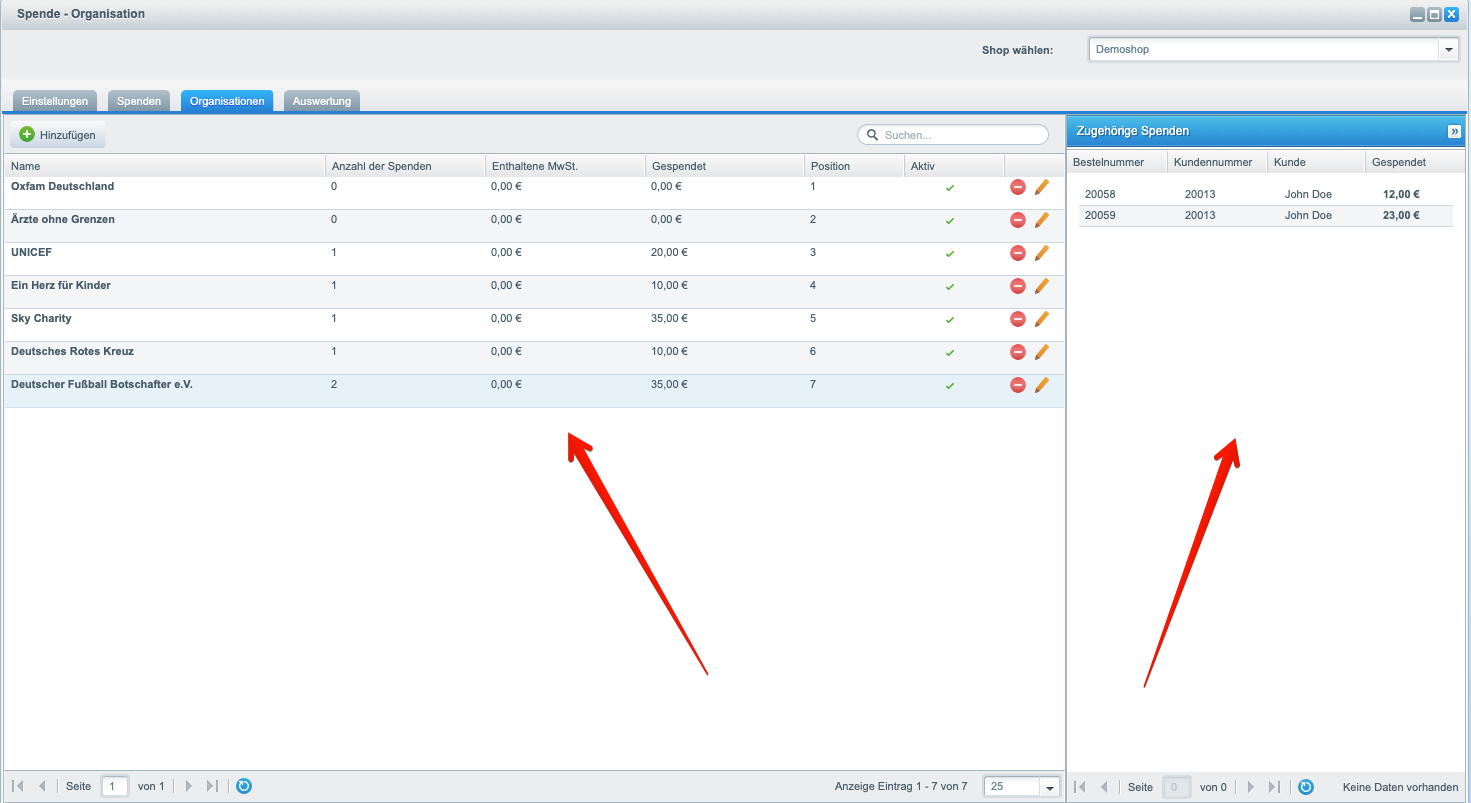The image size is (1471, 803).
Task: Delete Ein Herz für Kinder
Action: pos(1018,286)
